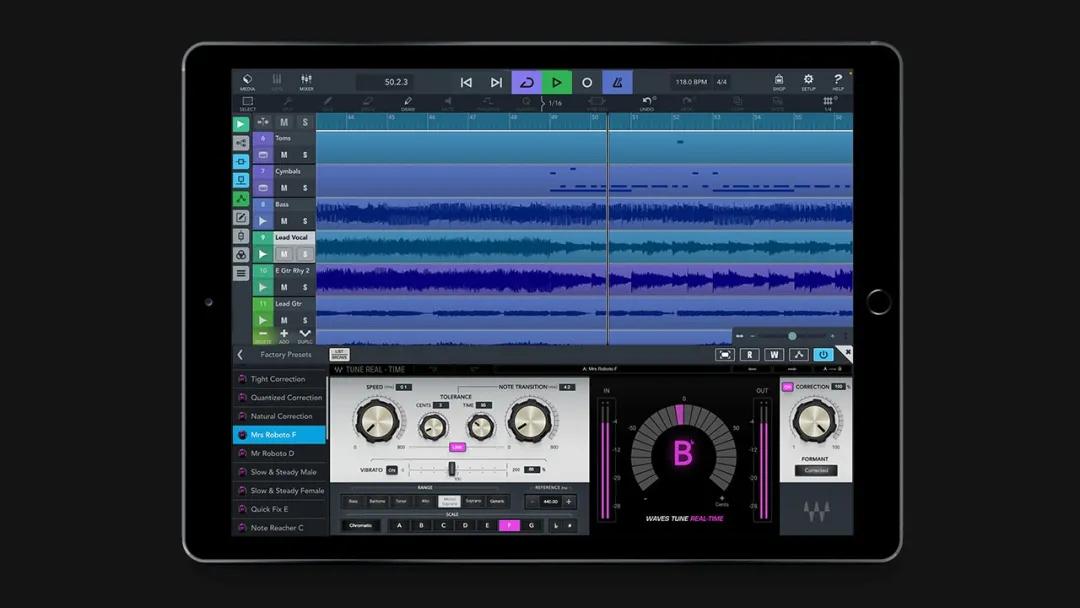The width and height of the screenshot is (1080, 608).
Task: Select the Natural Correction preset
Action: coord(280,416)
